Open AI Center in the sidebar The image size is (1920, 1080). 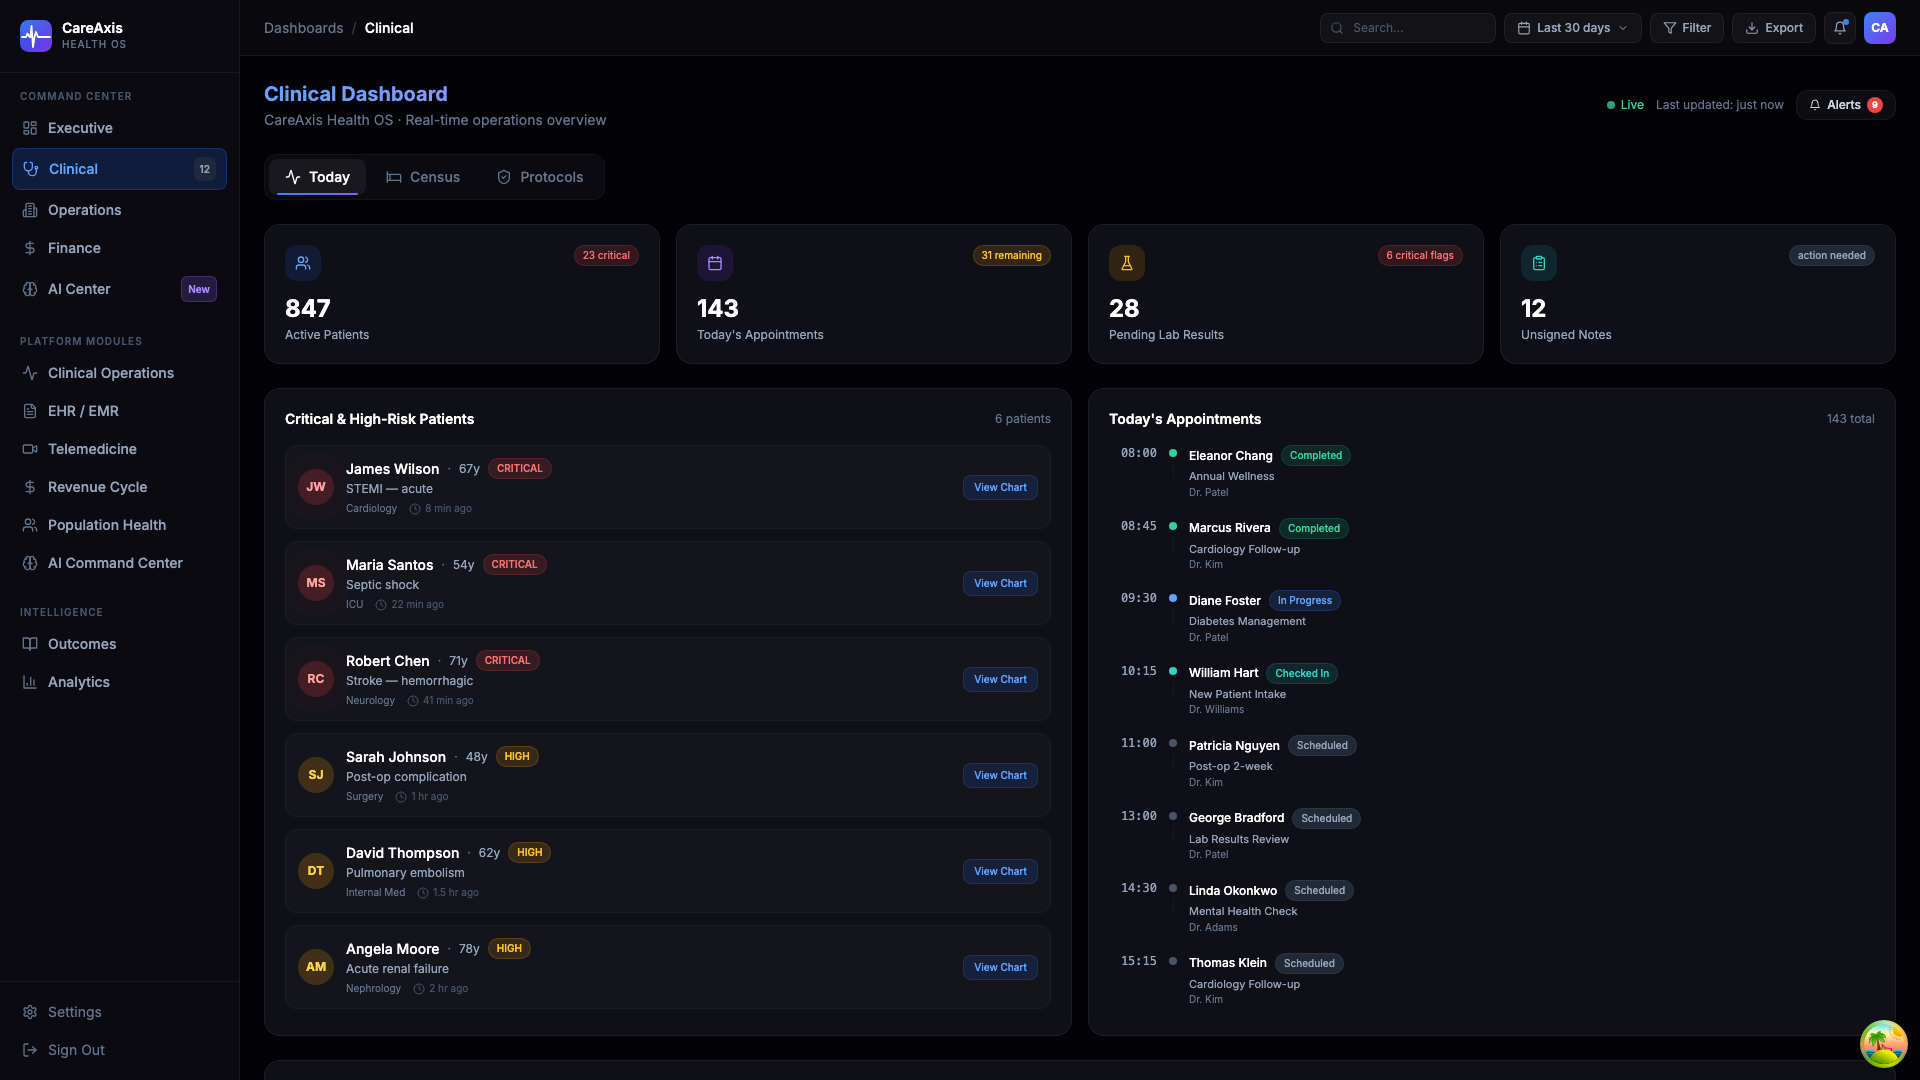click(120, 289)
